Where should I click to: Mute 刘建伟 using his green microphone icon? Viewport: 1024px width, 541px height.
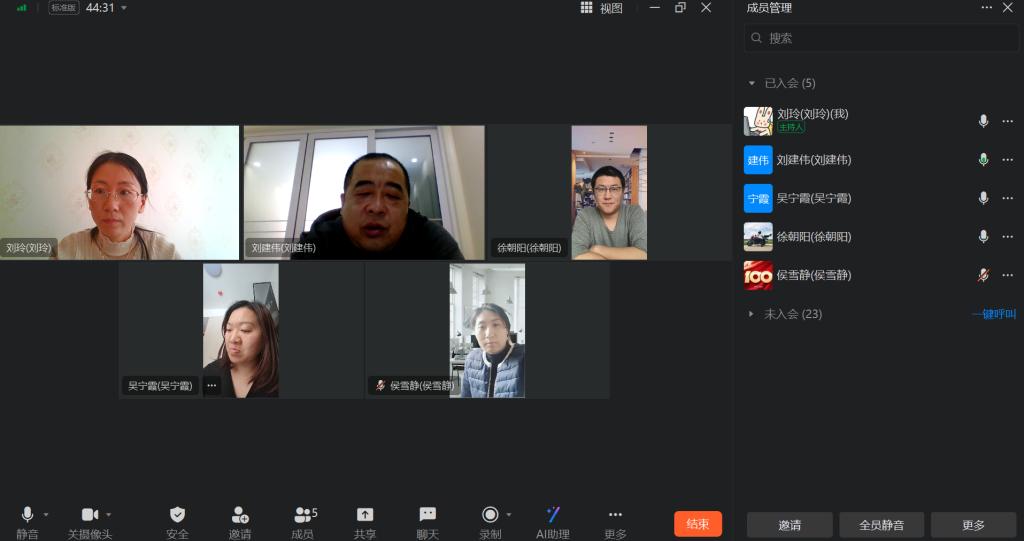tap(983, 160)
